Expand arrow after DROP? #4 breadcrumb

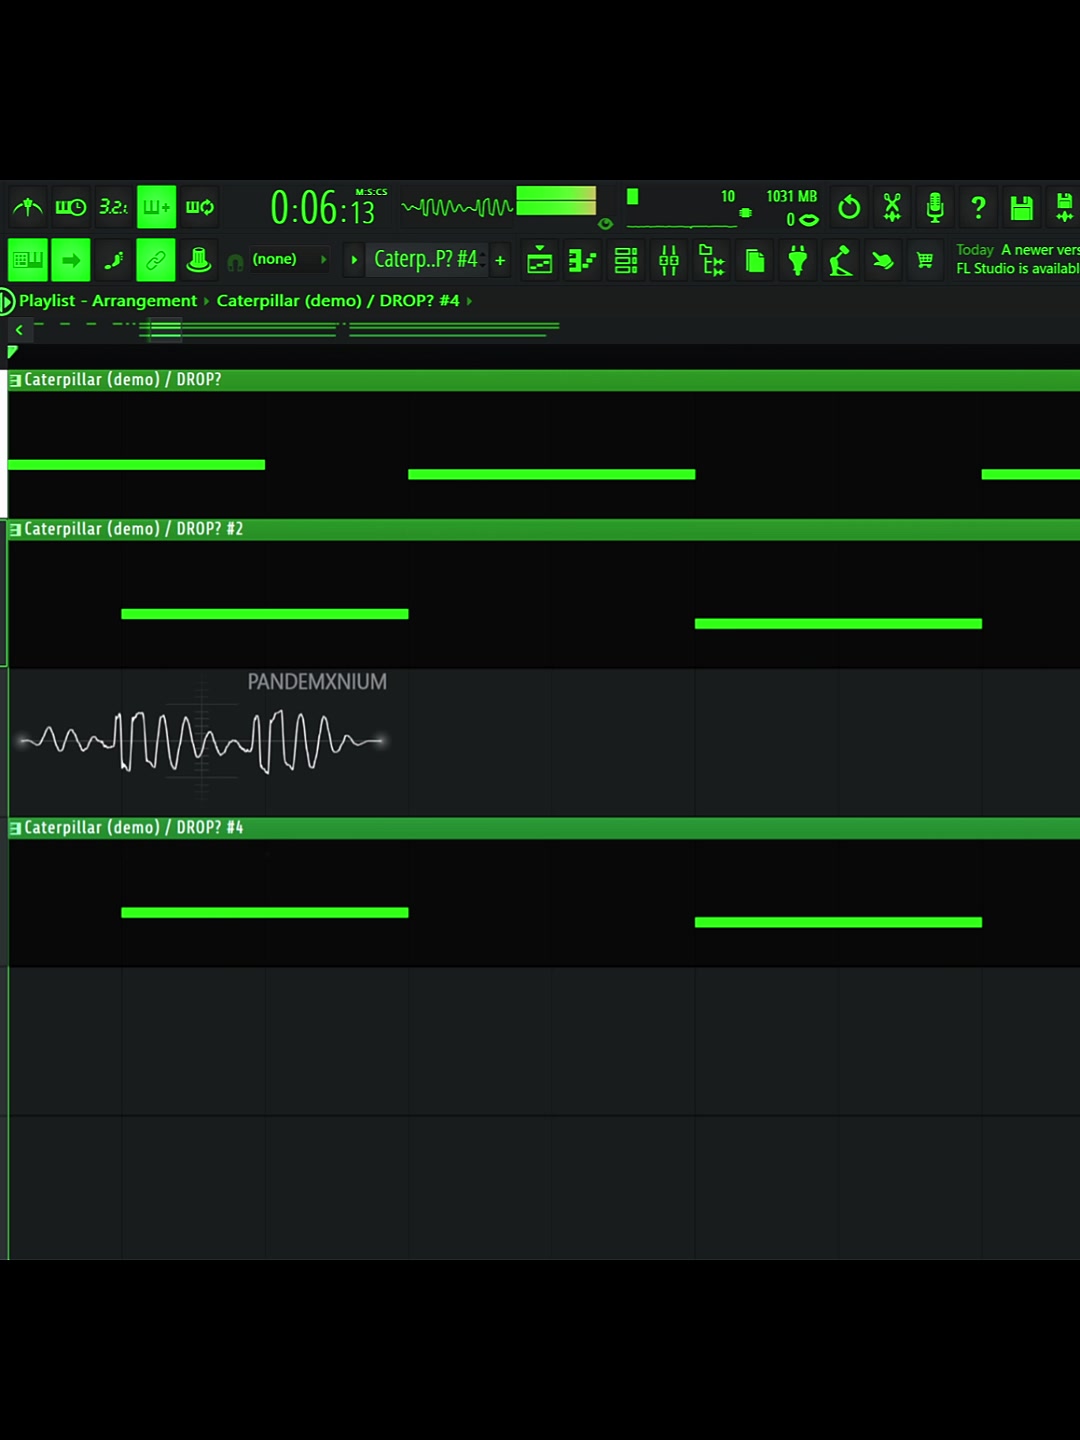point(470,301)
